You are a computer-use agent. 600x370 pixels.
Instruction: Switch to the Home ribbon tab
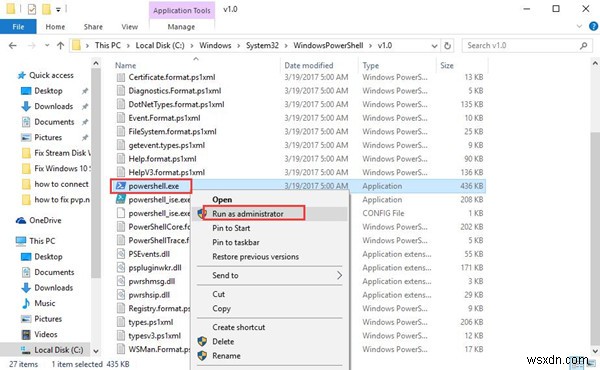tap(55, 27)
